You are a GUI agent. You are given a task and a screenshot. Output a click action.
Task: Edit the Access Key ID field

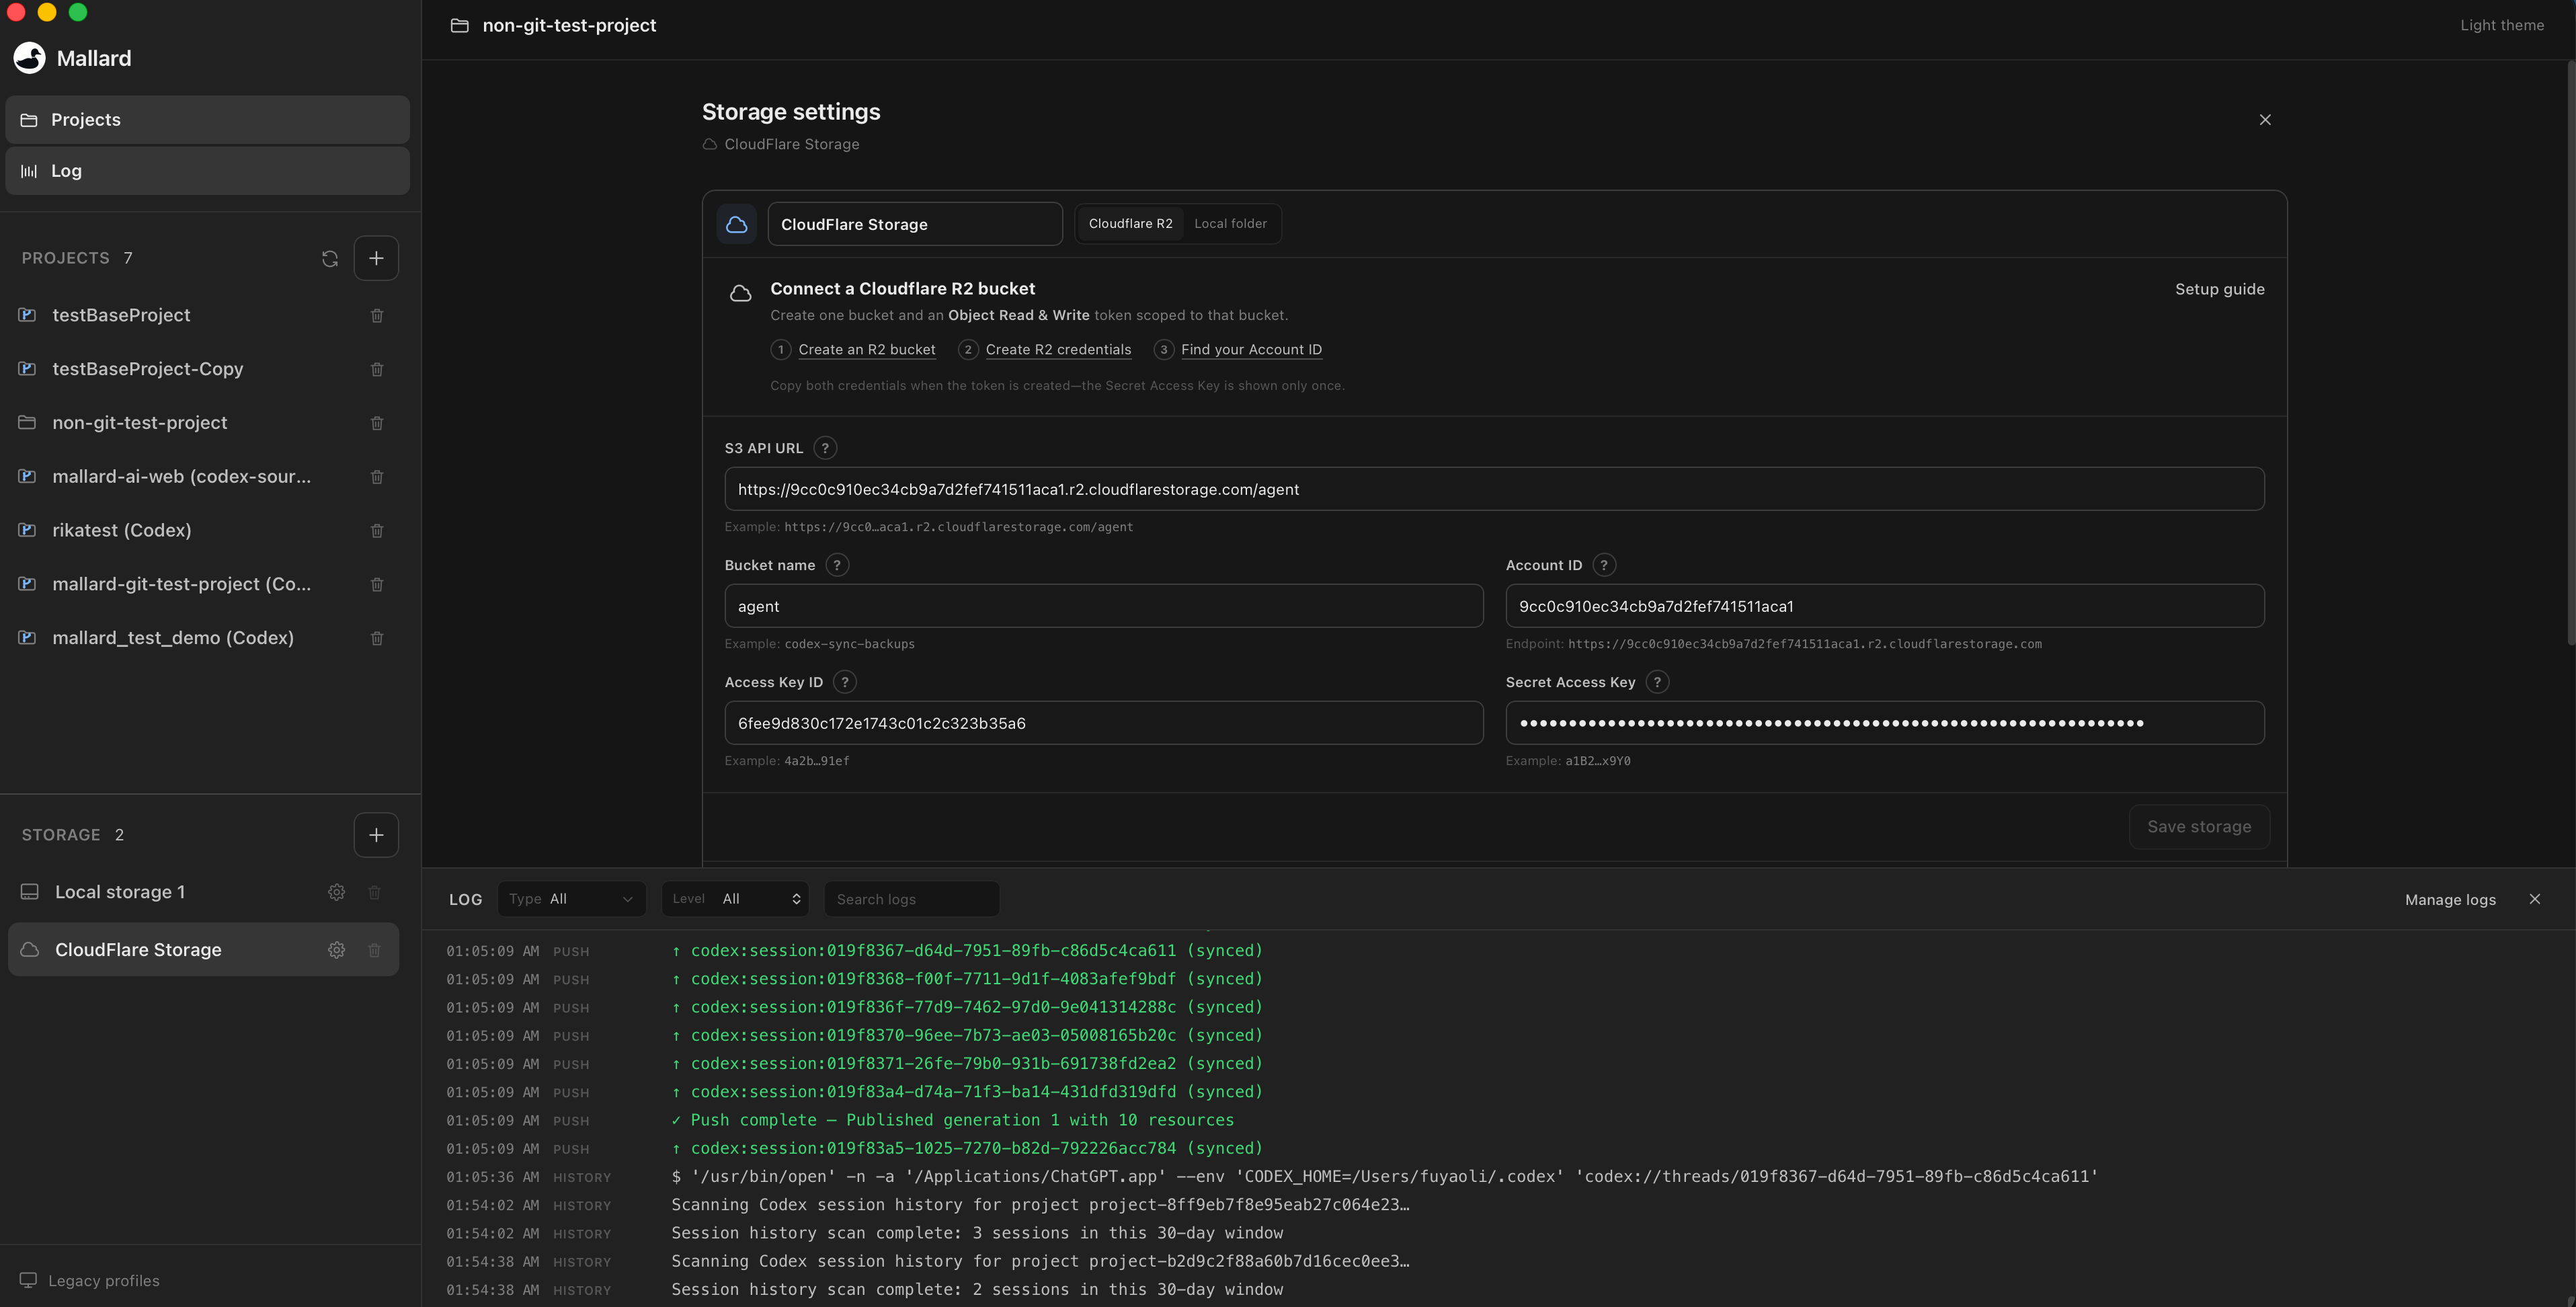point(1103,723)
